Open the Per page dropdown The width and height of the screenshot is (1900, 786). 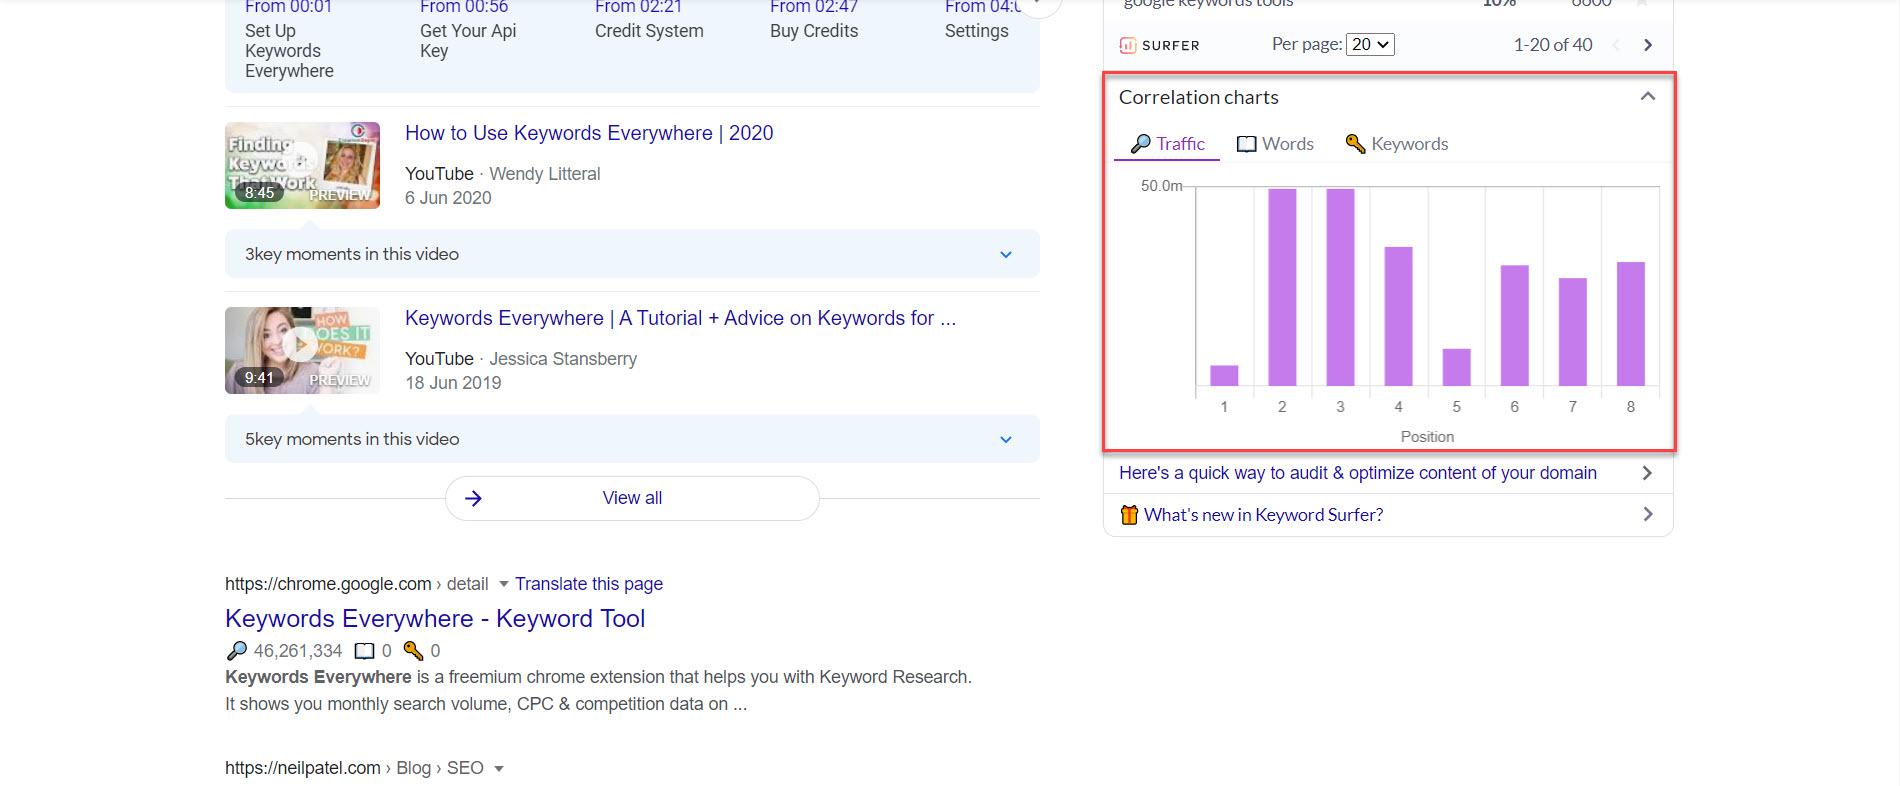(x=1370, y=45)
